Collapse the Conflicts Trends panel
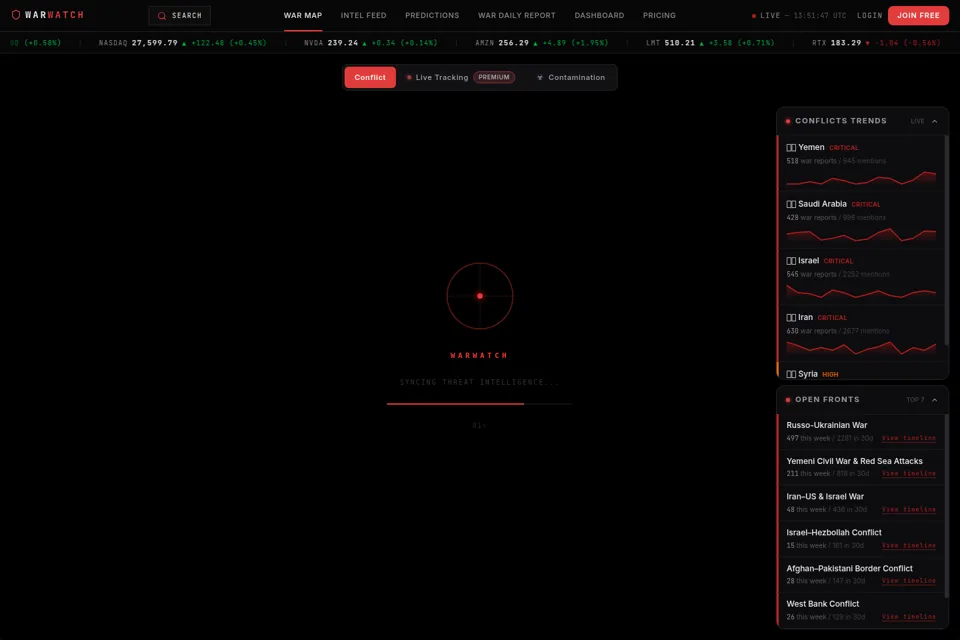The width and height of the screenshot is (960, 640). [x=934, y=121]
